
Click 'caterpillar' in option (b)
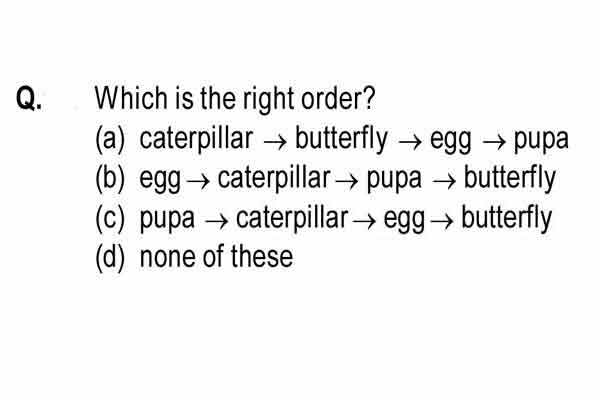click(x=274, y=178)
